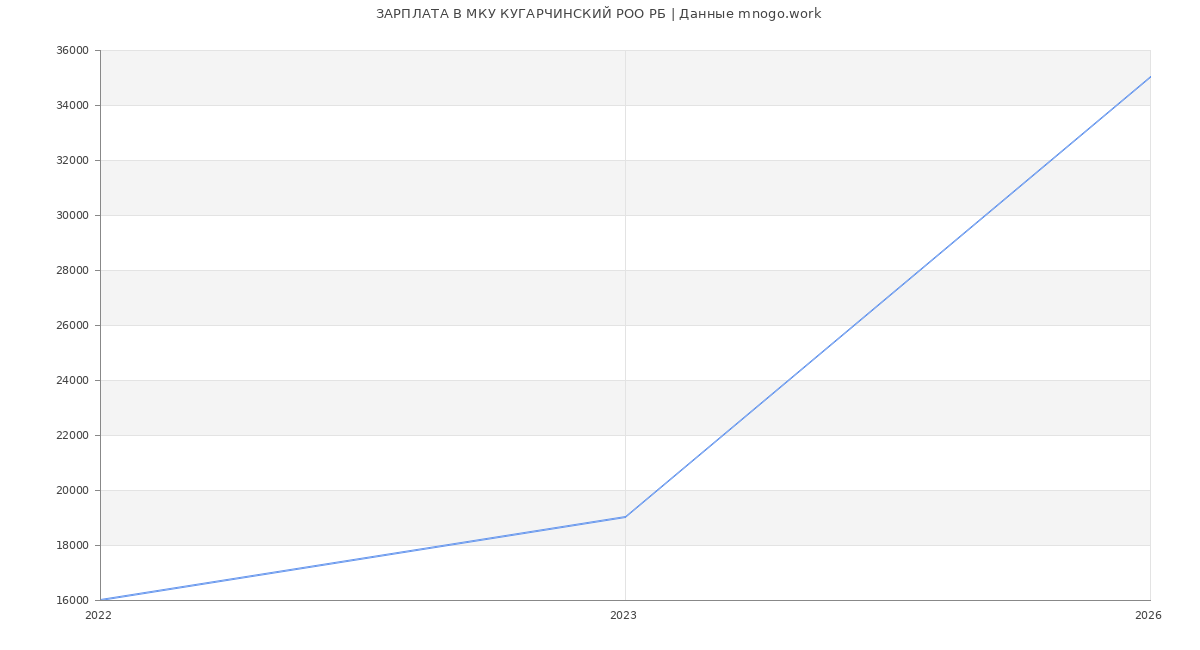Select the 34000 y-axis label

(74, 106)
